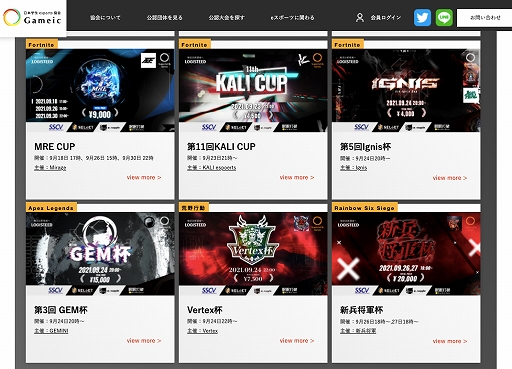This screenshot has height=369, width=512.
Task: Open the eスポーツに関わる menu item
Action: pos(292,18)
